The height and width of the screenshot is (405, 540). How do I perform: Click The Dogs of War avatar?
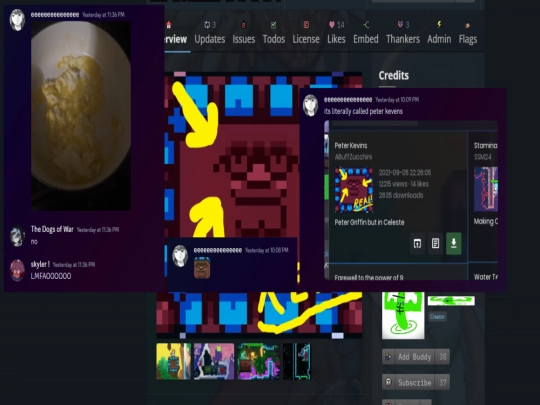[x=17, y=236]
